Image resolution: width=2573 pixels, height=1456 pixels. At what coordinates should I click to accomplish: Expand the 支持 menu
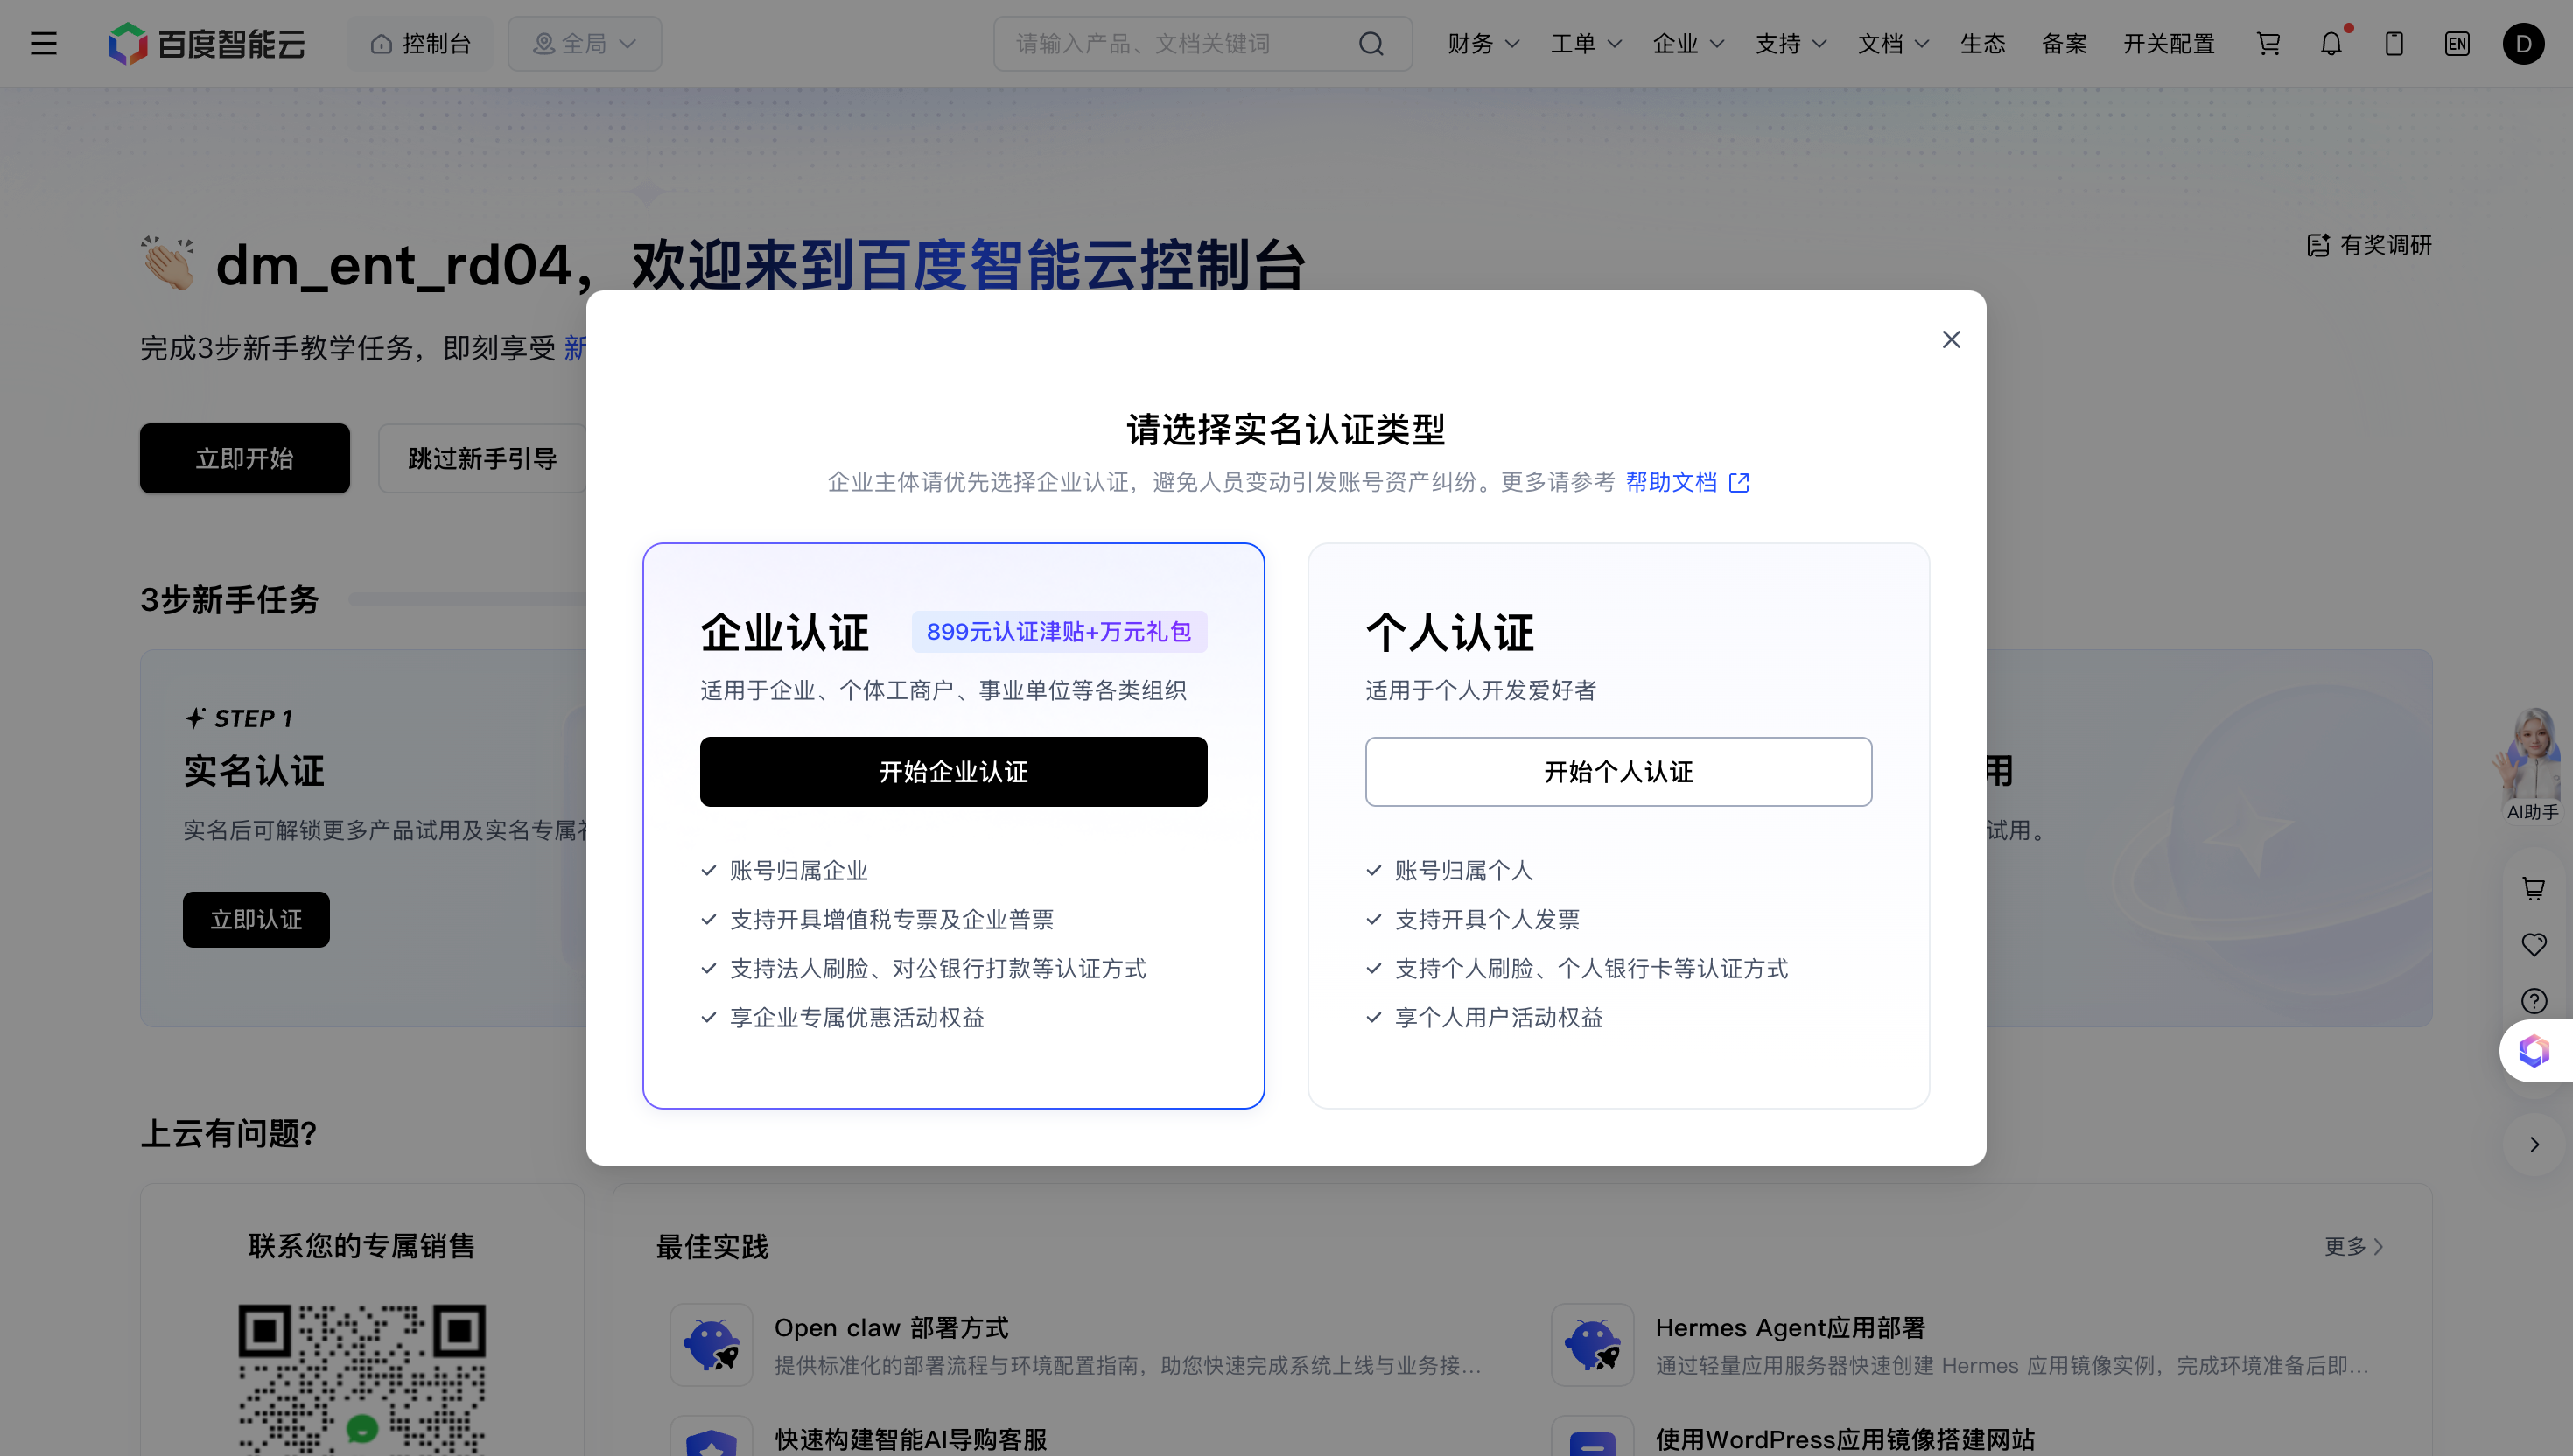1791,44
